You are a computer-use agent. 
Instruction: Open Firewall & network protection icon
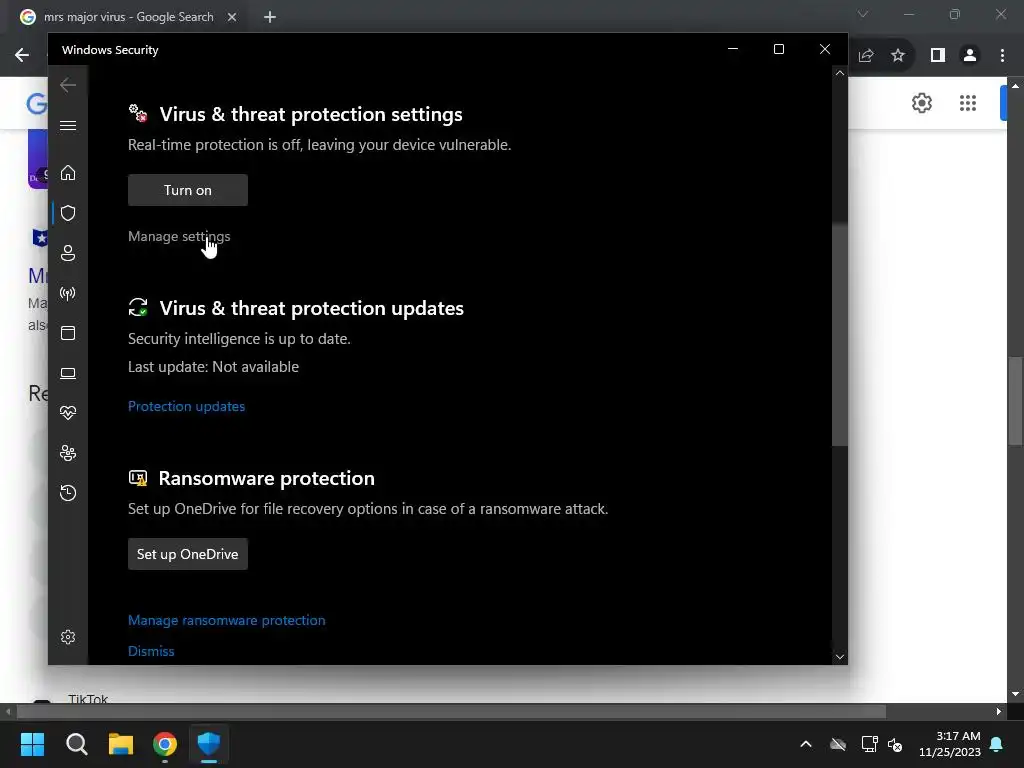click(68, 293)
